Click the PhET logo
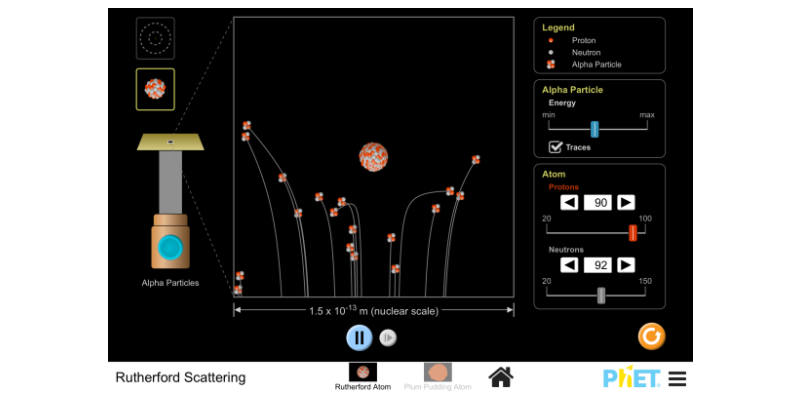800x400 pixels. tap(631, 378)
